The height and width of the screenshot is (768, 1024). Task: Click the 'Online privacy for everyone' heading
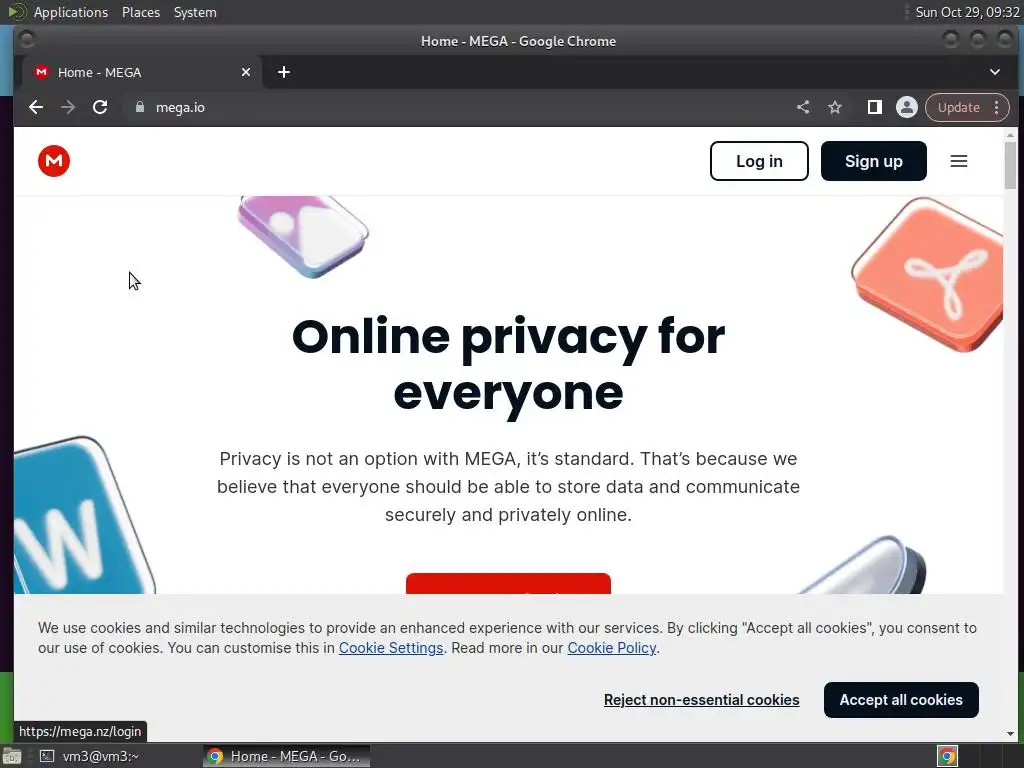click(508, 364)
